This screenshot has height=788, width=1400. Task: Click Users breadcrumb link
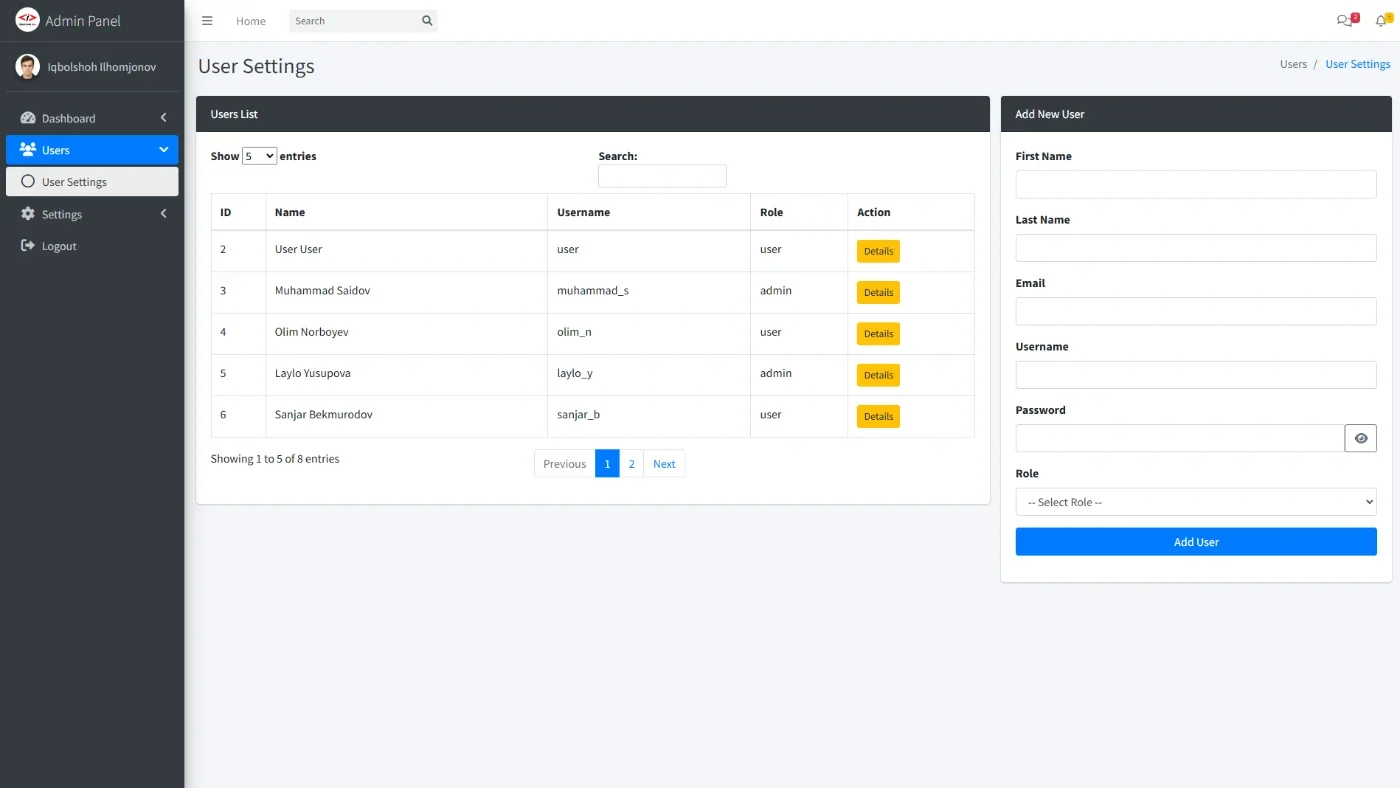[x=1293, y=64]
